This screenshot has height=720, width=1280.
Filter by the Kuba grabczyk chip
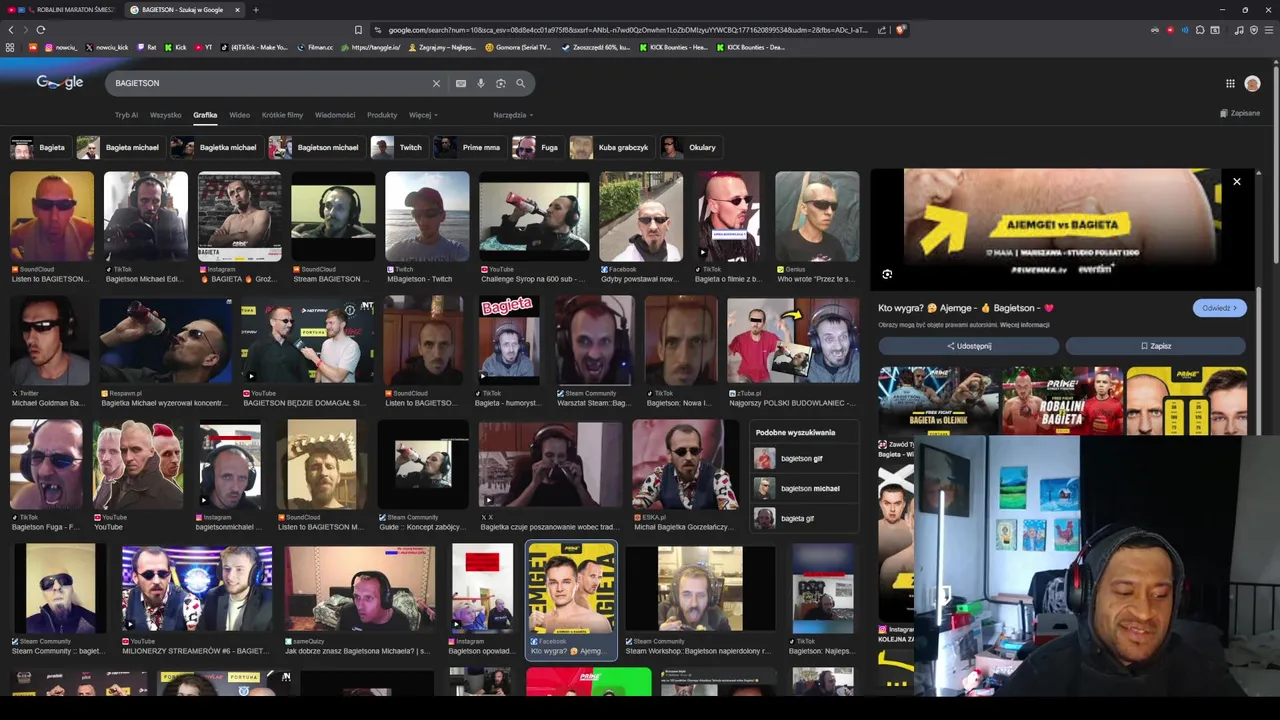[610, 148]
